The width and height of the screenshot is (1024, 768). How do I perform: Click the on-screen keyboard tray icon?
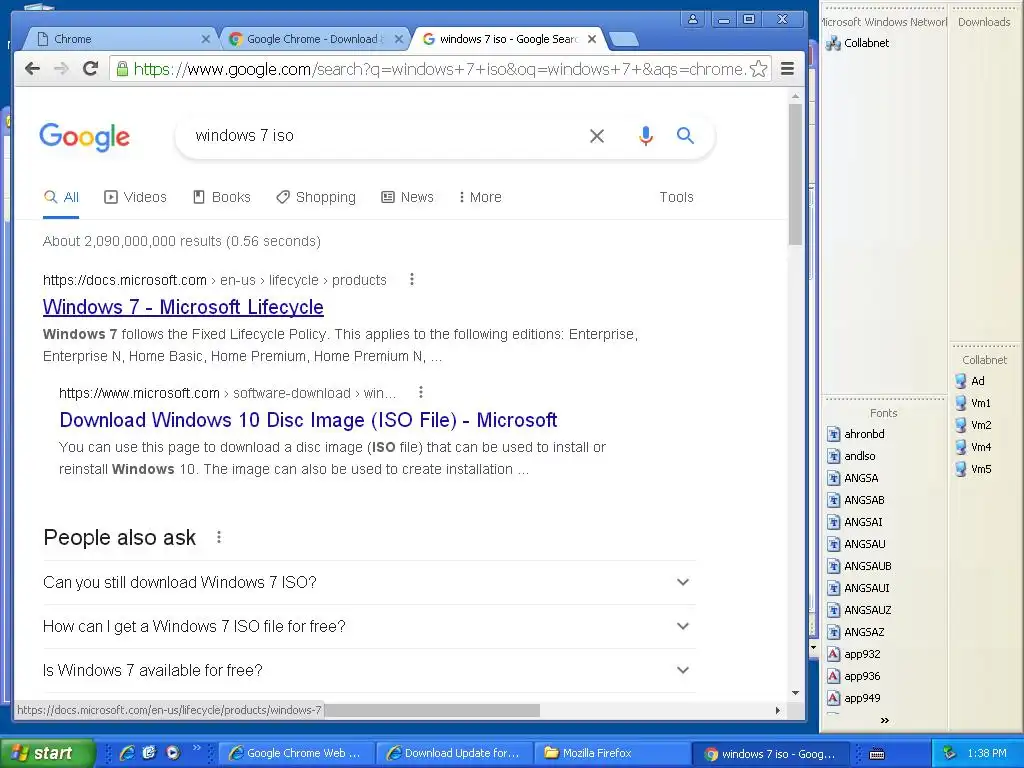(x=877, y=754)
